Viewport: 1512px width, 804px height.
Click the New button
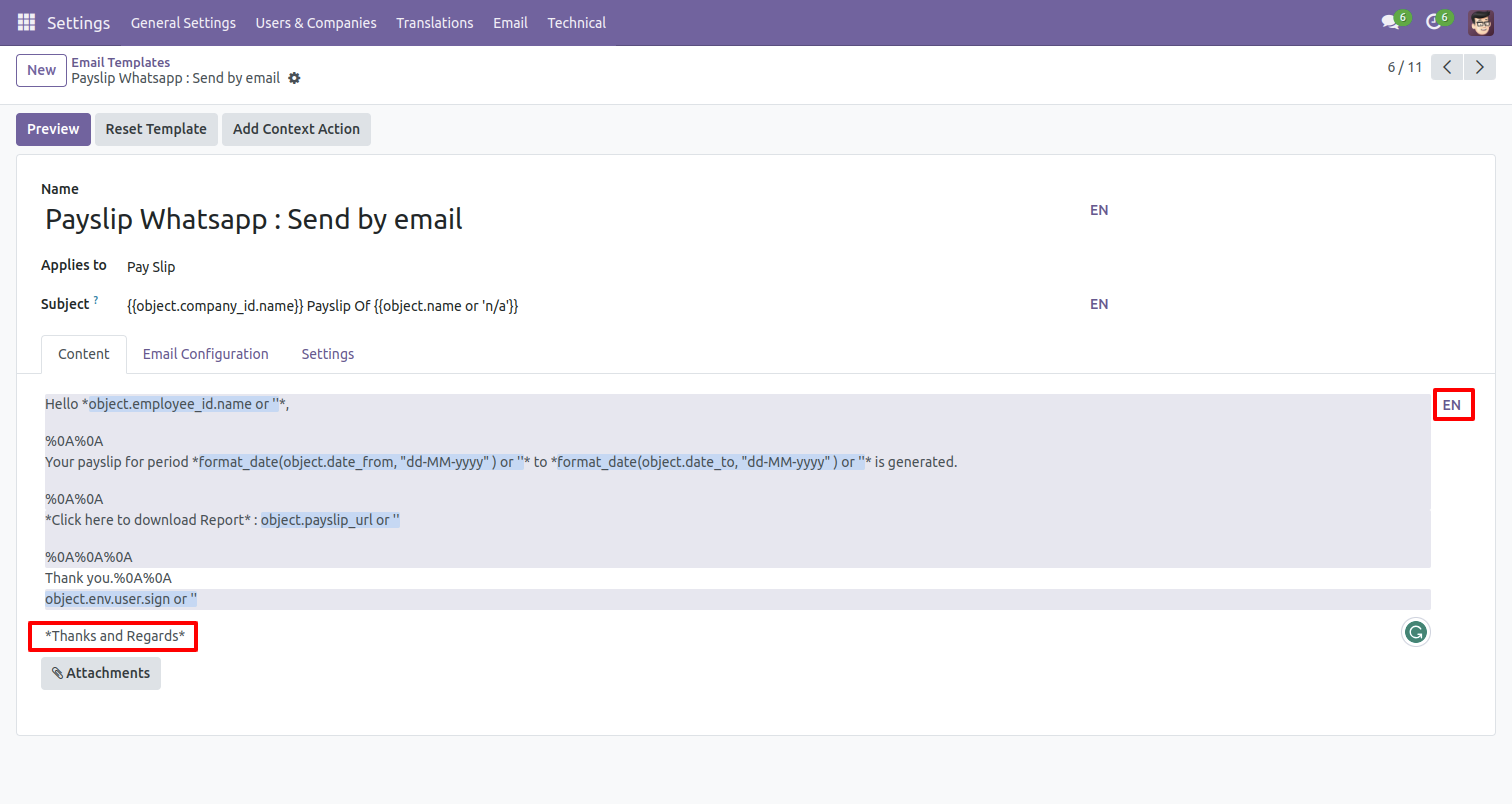(42, 70)
